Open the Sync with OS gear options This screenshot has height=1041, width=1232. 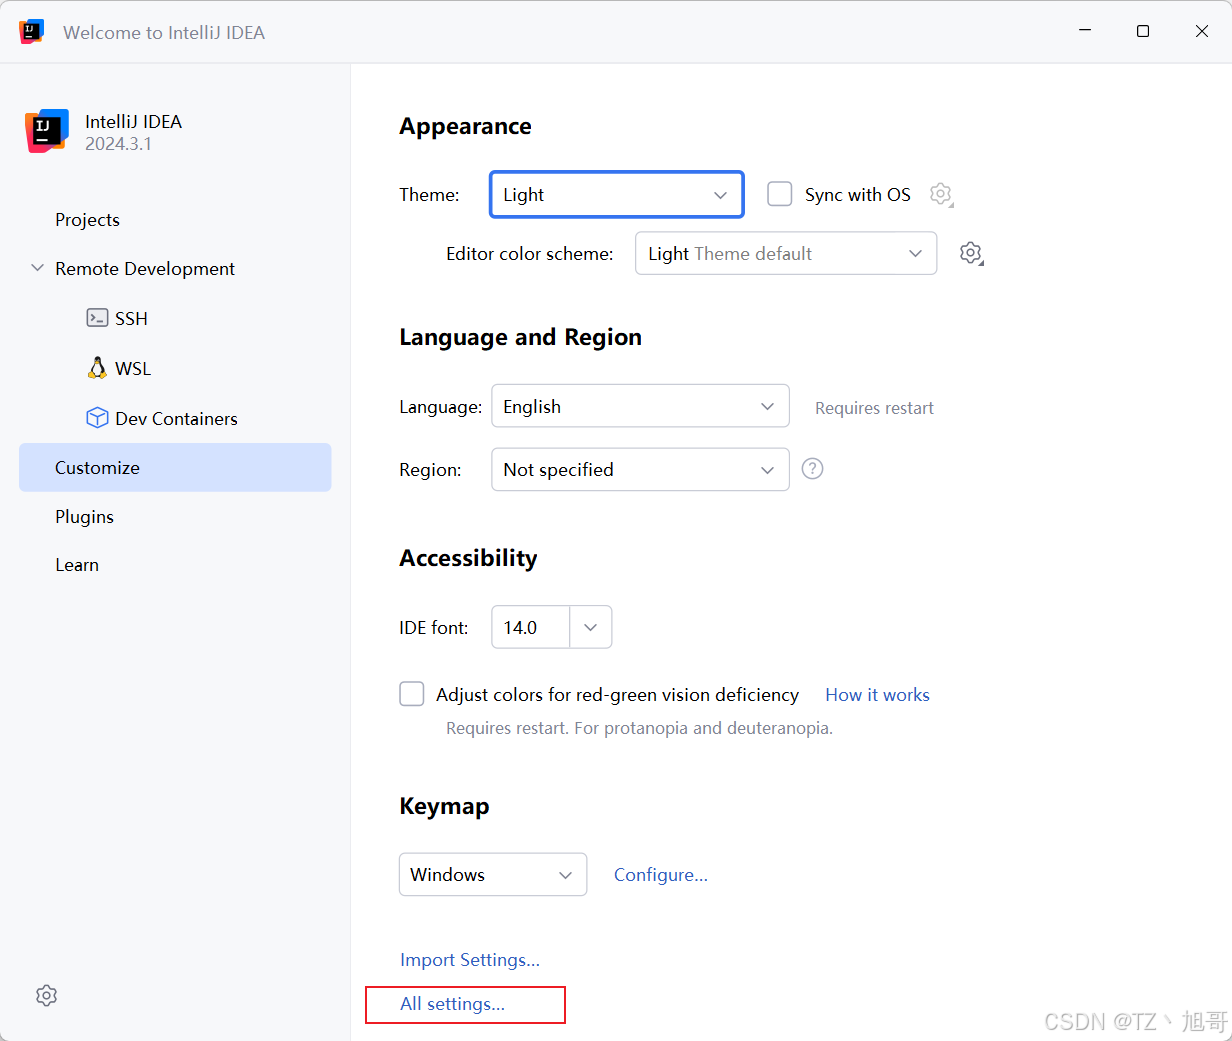pyautogui.click(x=941, y=194)
